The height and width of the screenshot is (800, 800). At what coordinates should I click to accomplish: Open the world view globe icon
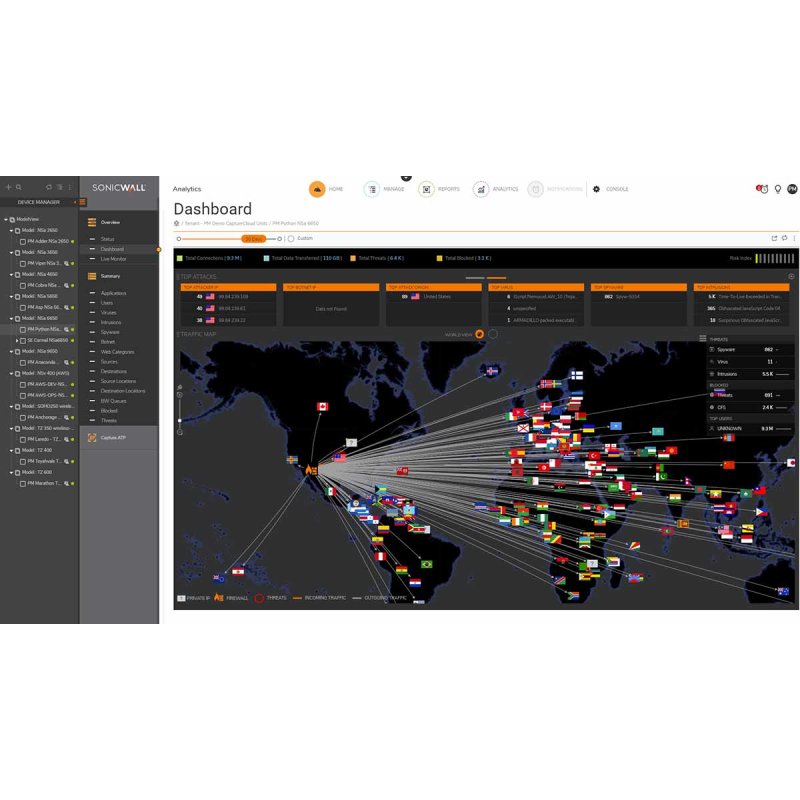[481, 335]
